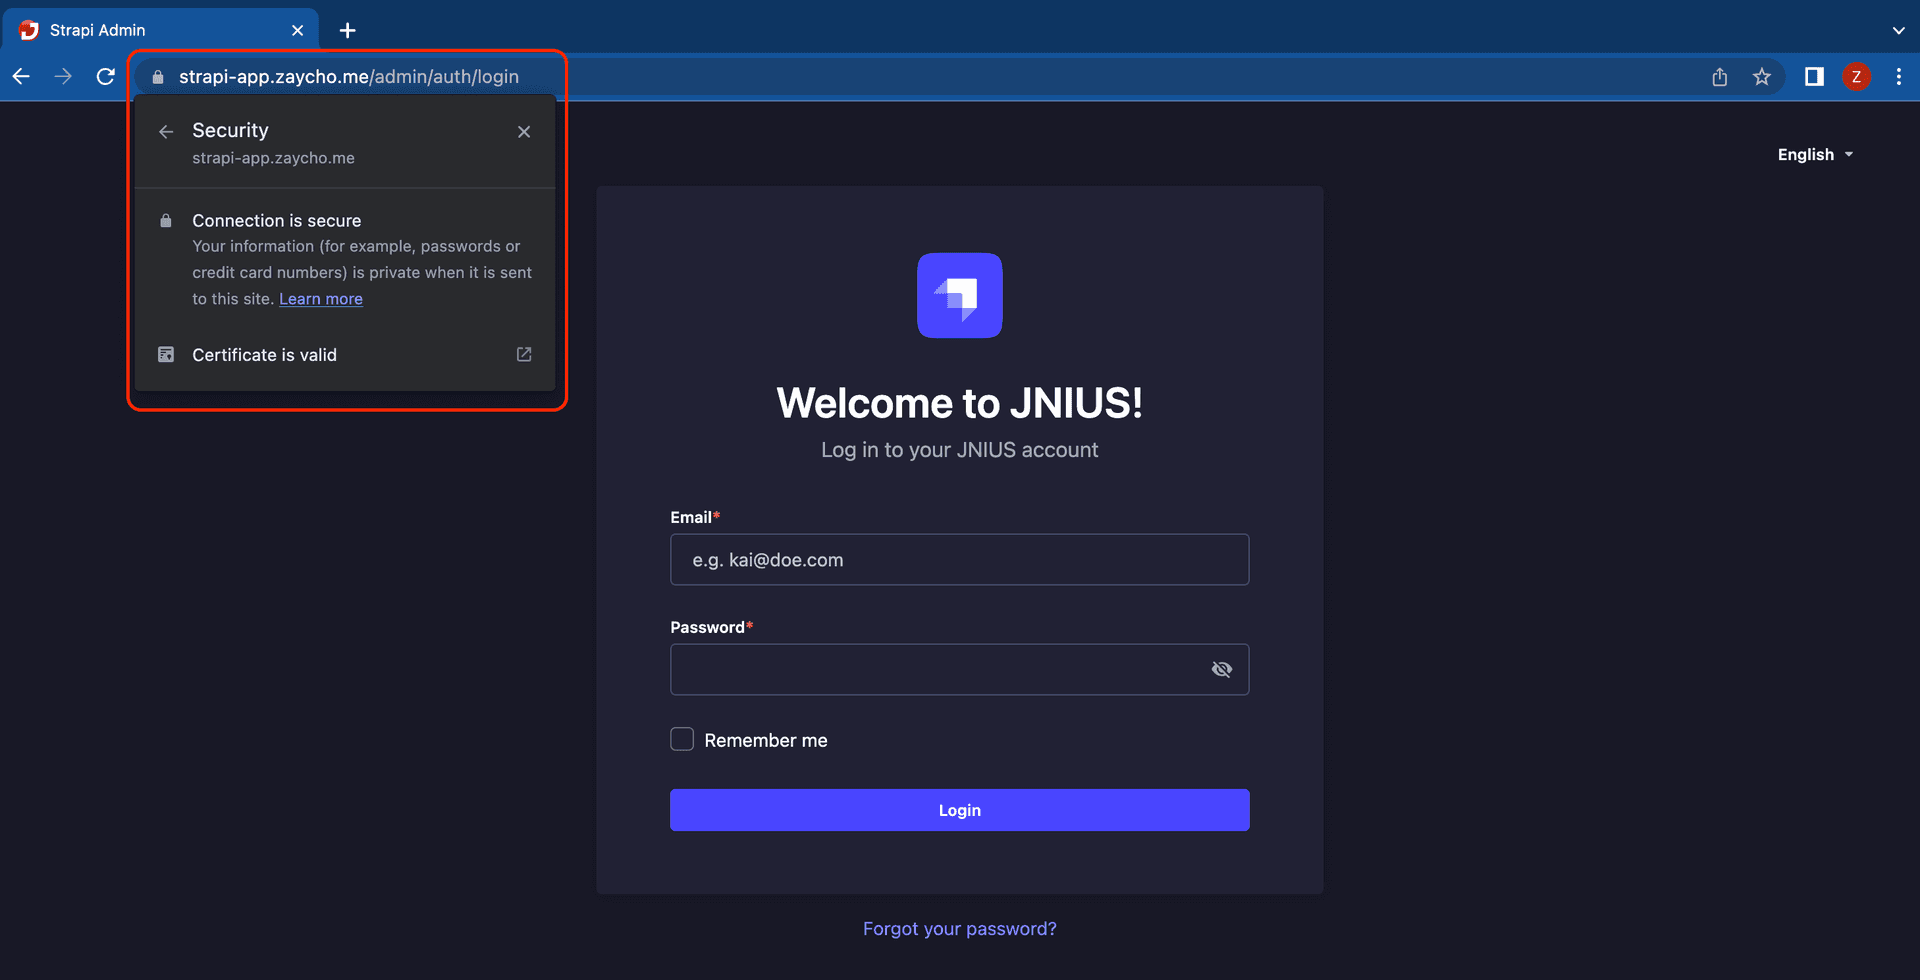The image size is (1920, 980).
Task: Toggle password visibility eye icon
Action: tap(1222, 669)
